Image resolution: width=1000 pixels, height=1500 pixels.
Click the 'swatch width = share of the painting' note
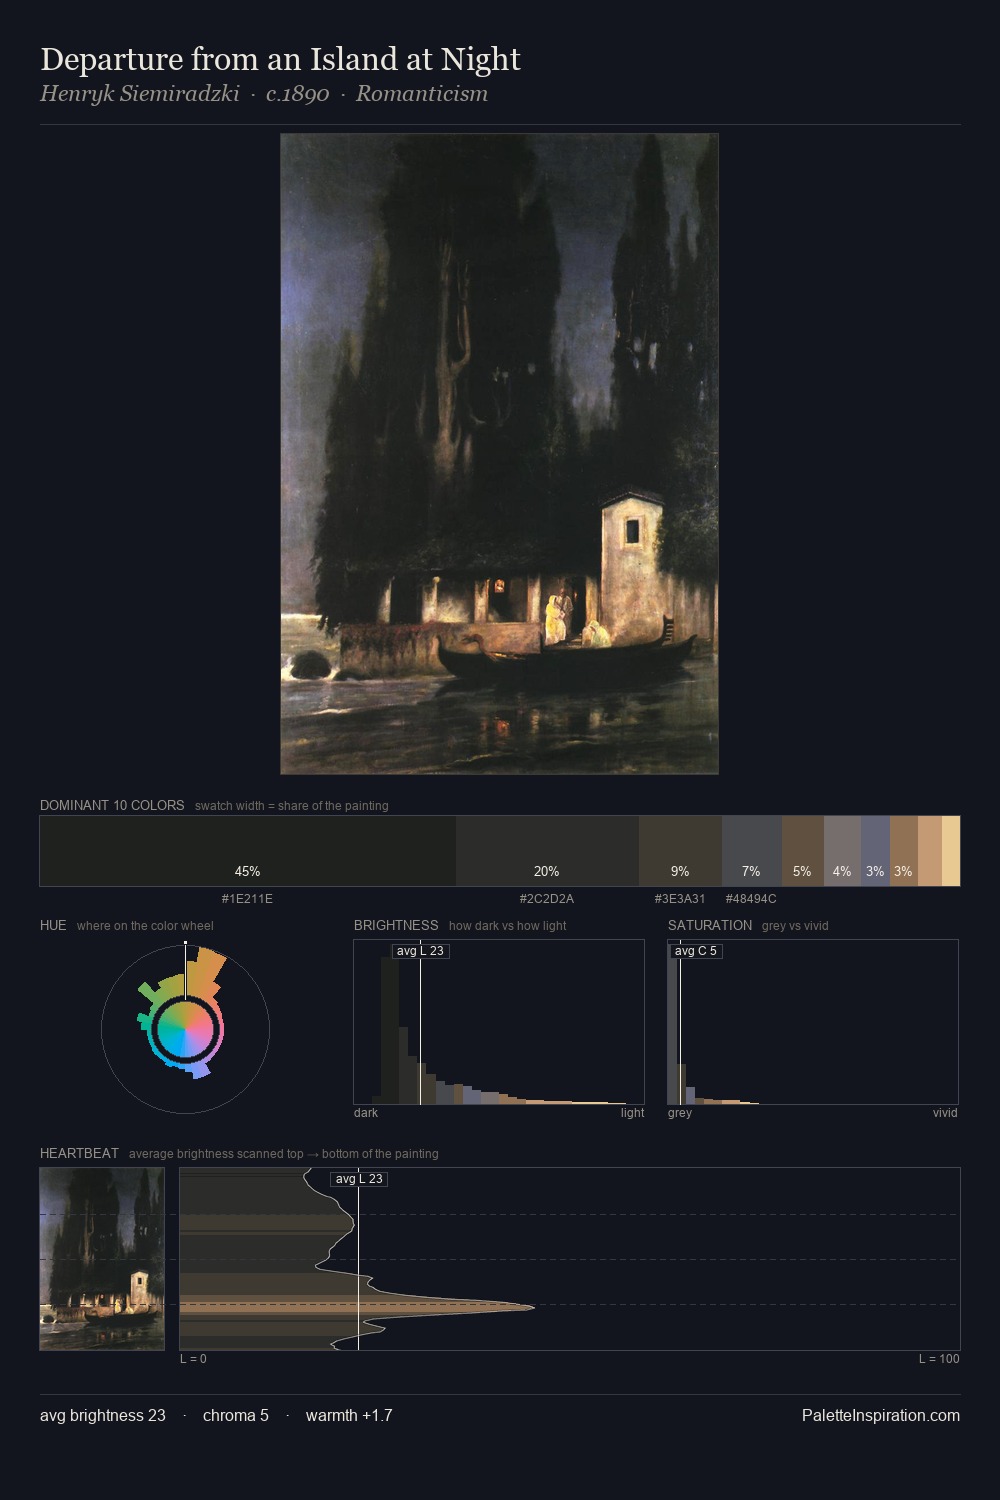[x=292, y=806]
